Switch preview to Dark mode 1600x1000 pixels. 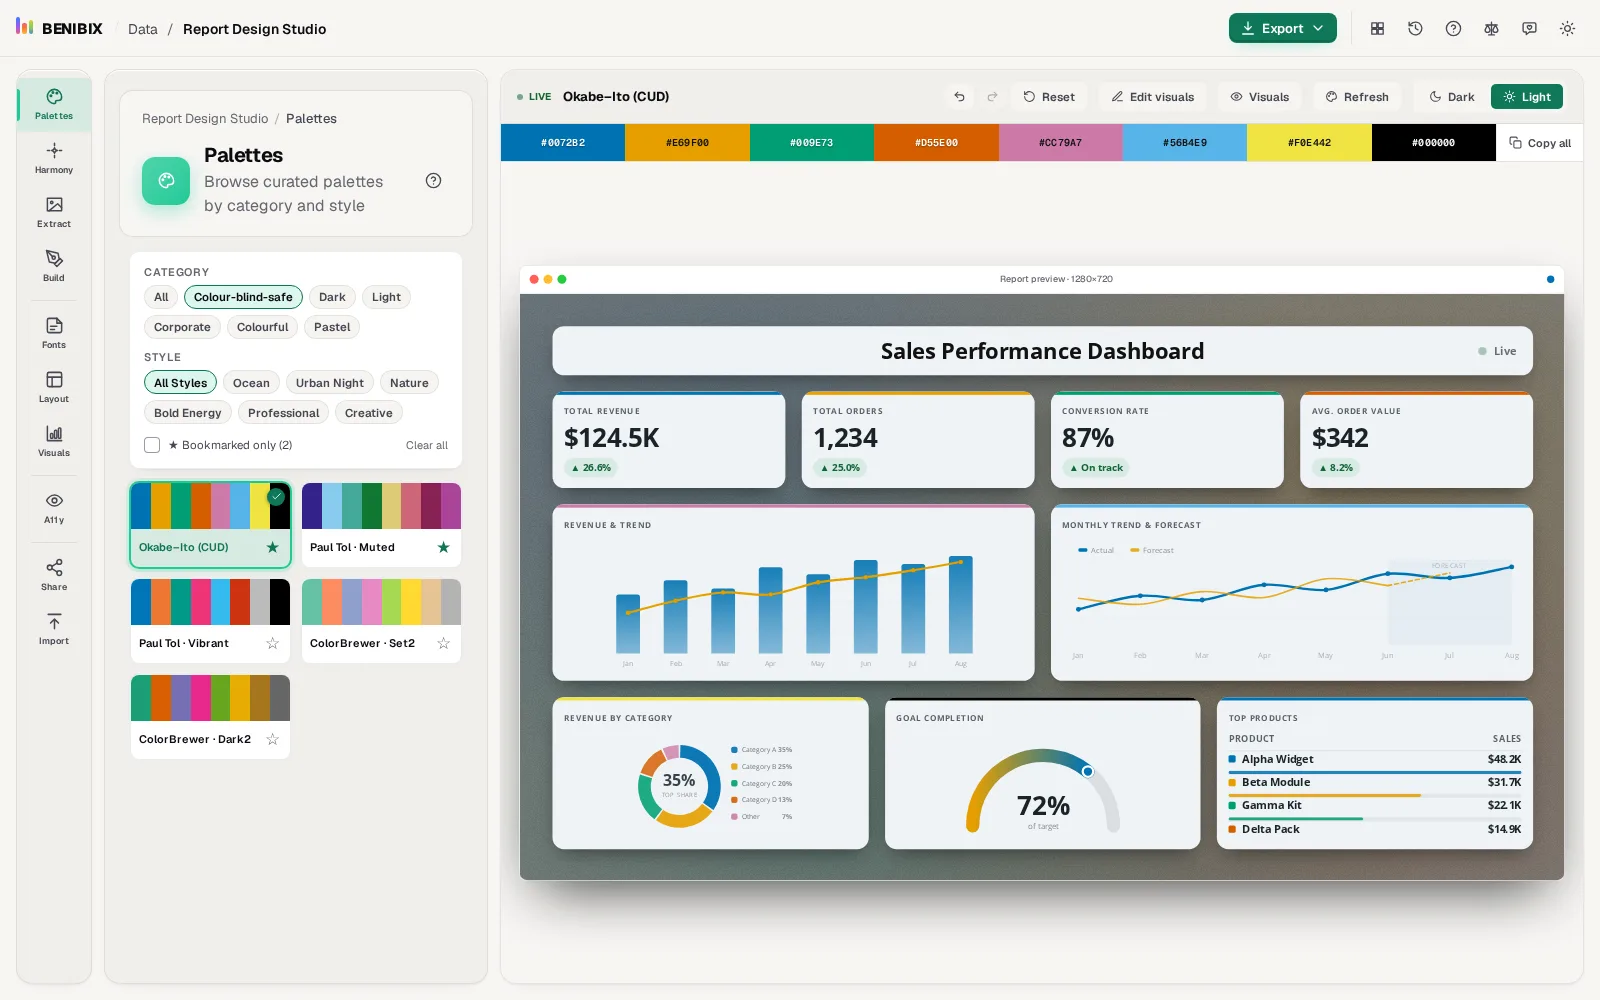[1451, 97]
